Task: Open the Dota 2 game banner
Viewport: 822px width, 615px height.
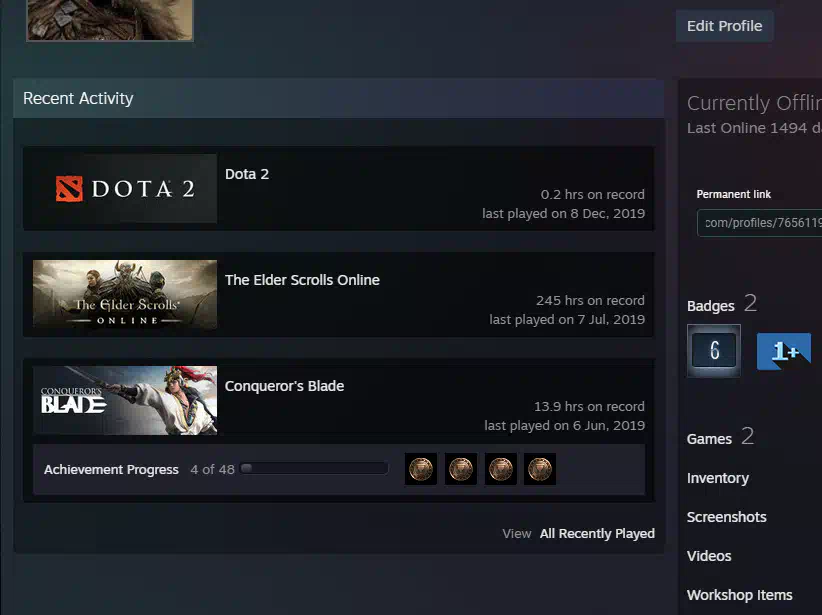Action: [125, 188]
